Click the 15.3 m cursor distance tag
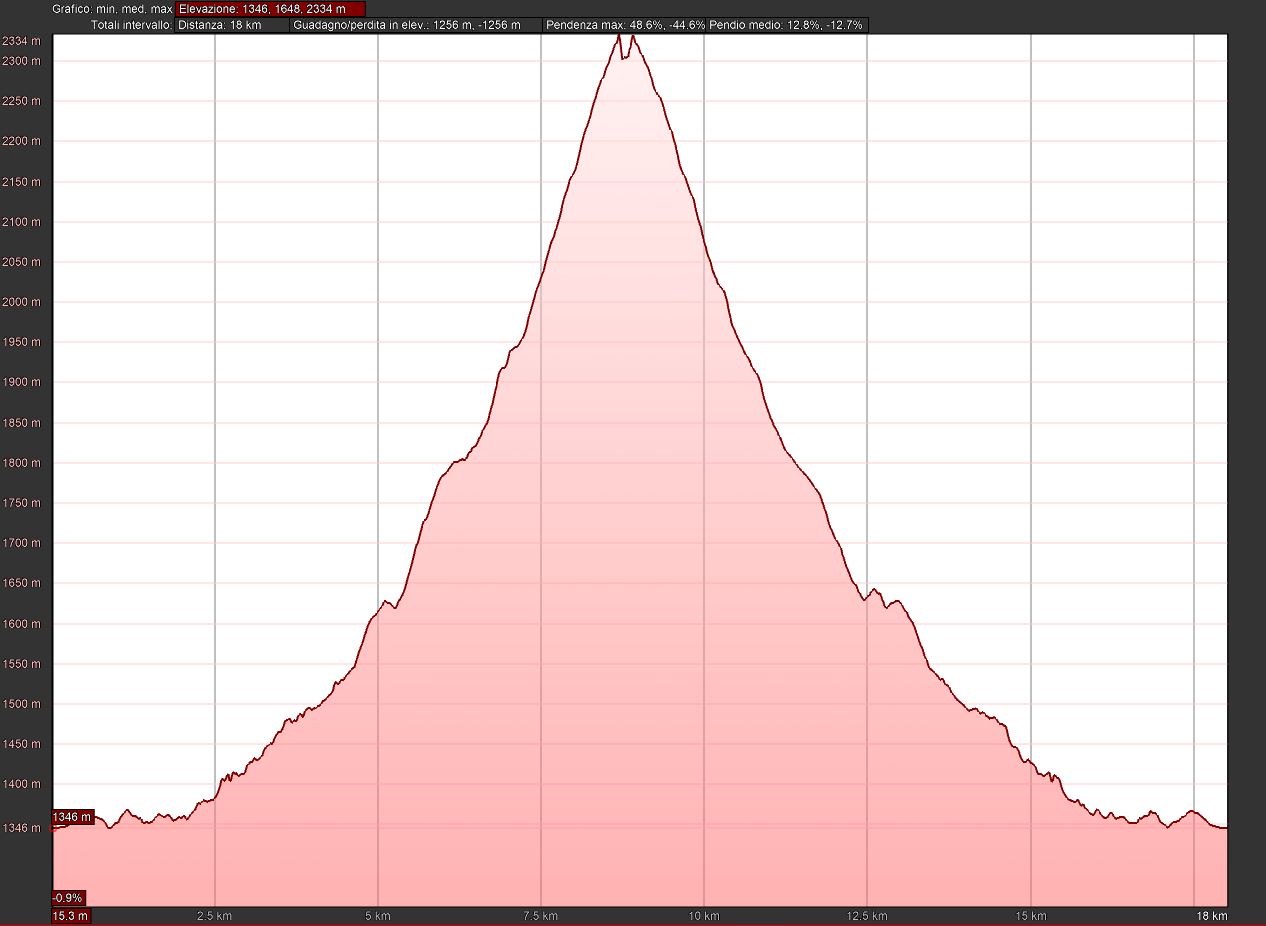 point(71,916)
